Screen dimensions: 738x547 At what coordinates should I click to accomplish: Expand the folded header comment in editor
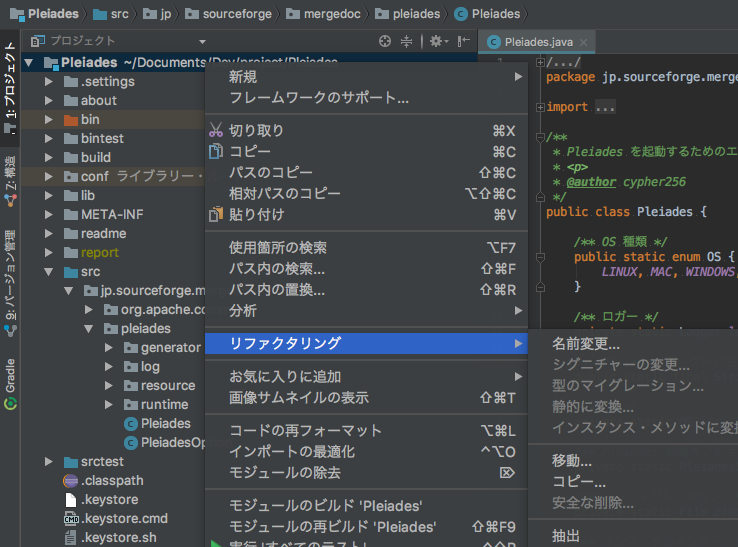[x=540, y=62]
